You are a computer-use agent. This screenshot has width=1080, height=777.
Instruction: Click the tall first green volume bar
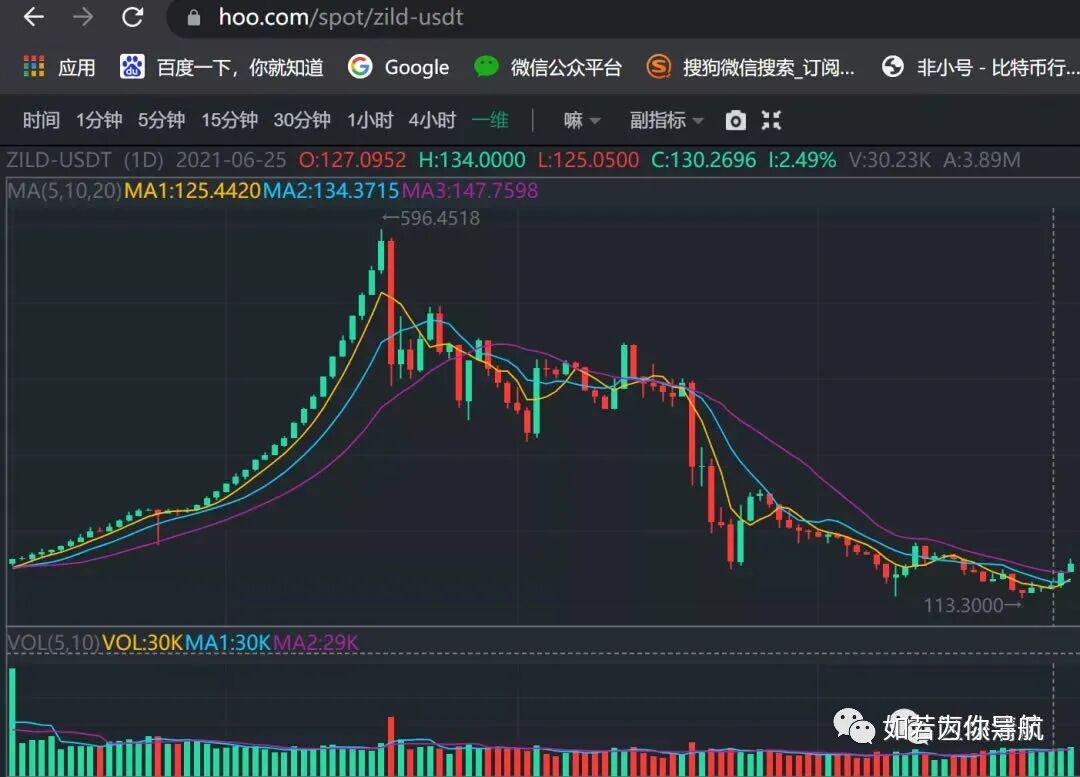12,722
